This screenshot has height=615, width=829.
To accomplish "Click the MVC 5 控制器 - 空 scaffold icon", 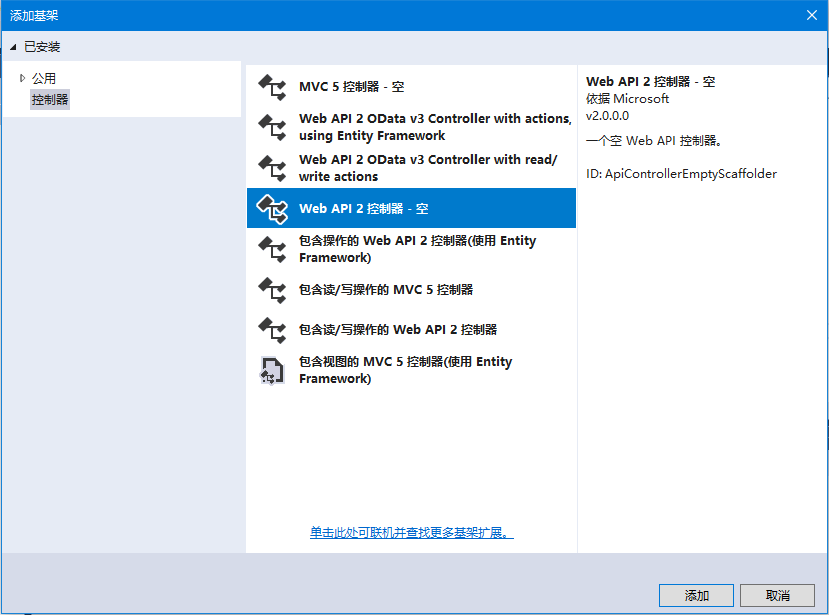I will pos(272,87).
